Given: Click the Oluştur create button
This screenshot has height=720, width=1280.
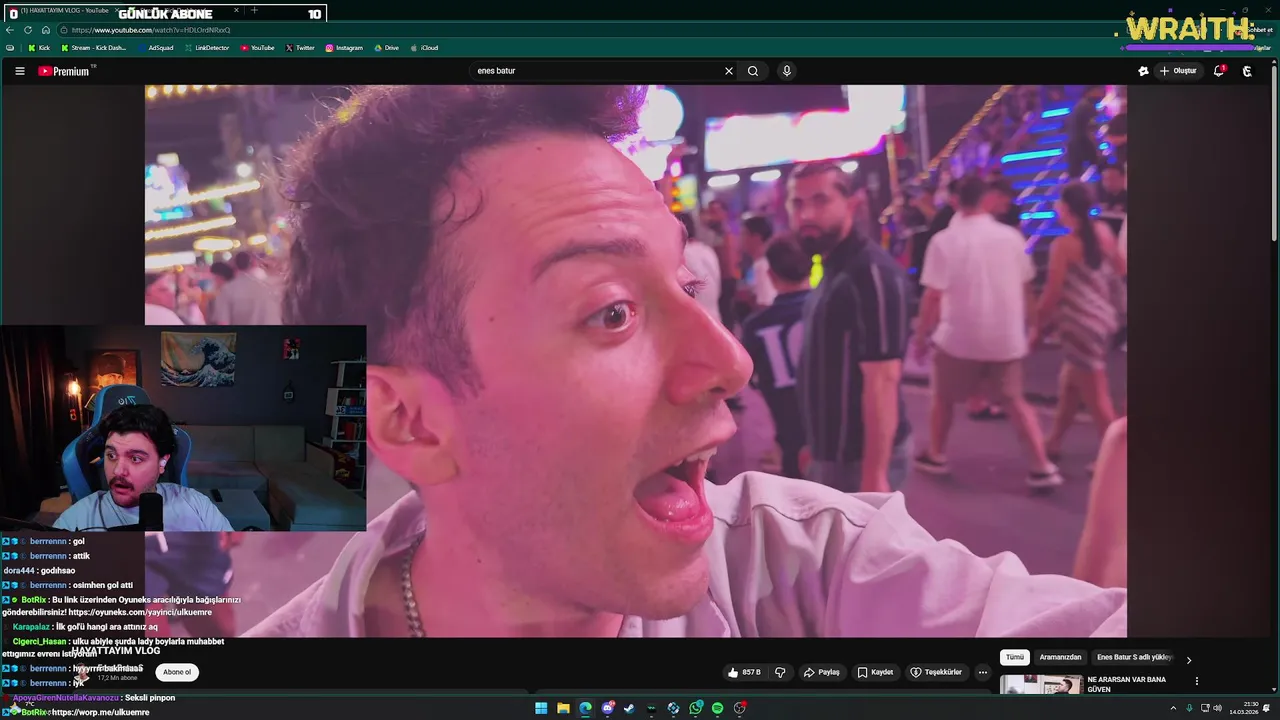Looking at the screenshot, I should (1178, 71).
